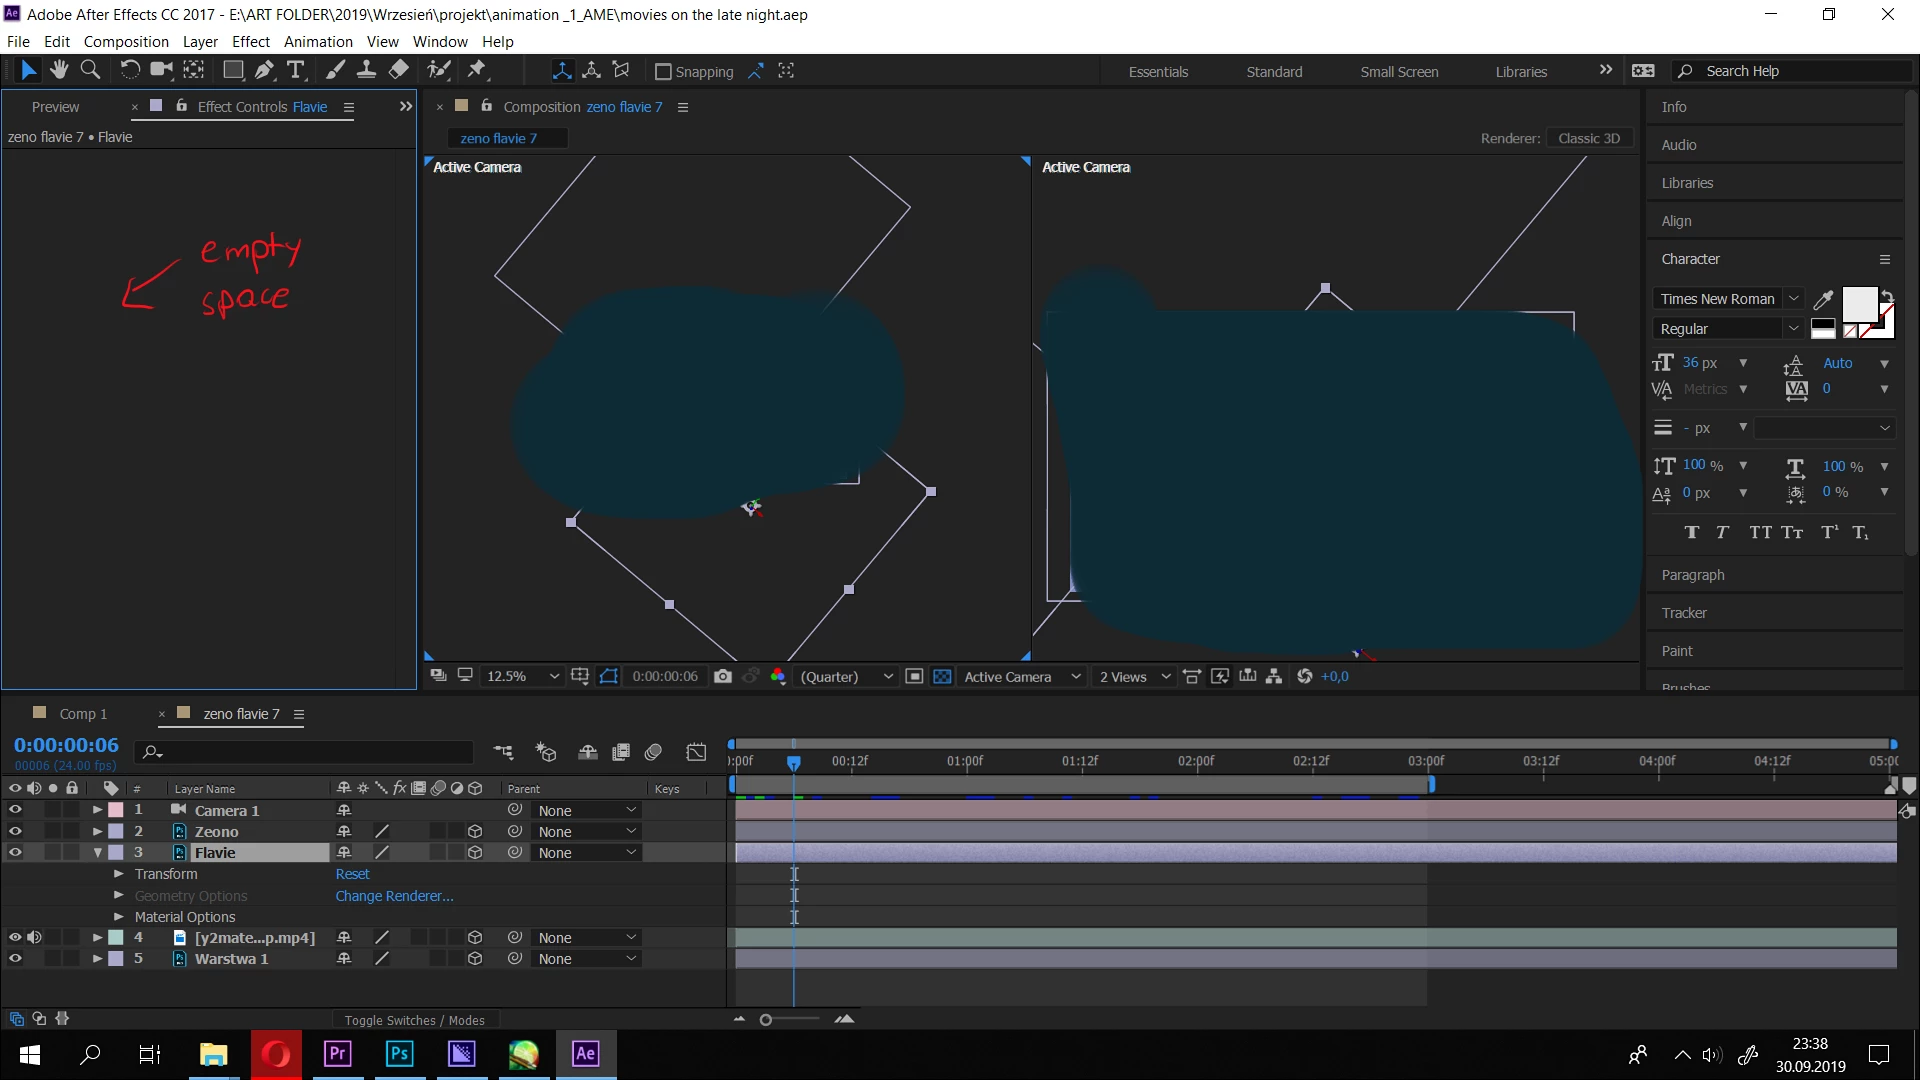
Task: Open the Animation menu
Action: (318, 42)
